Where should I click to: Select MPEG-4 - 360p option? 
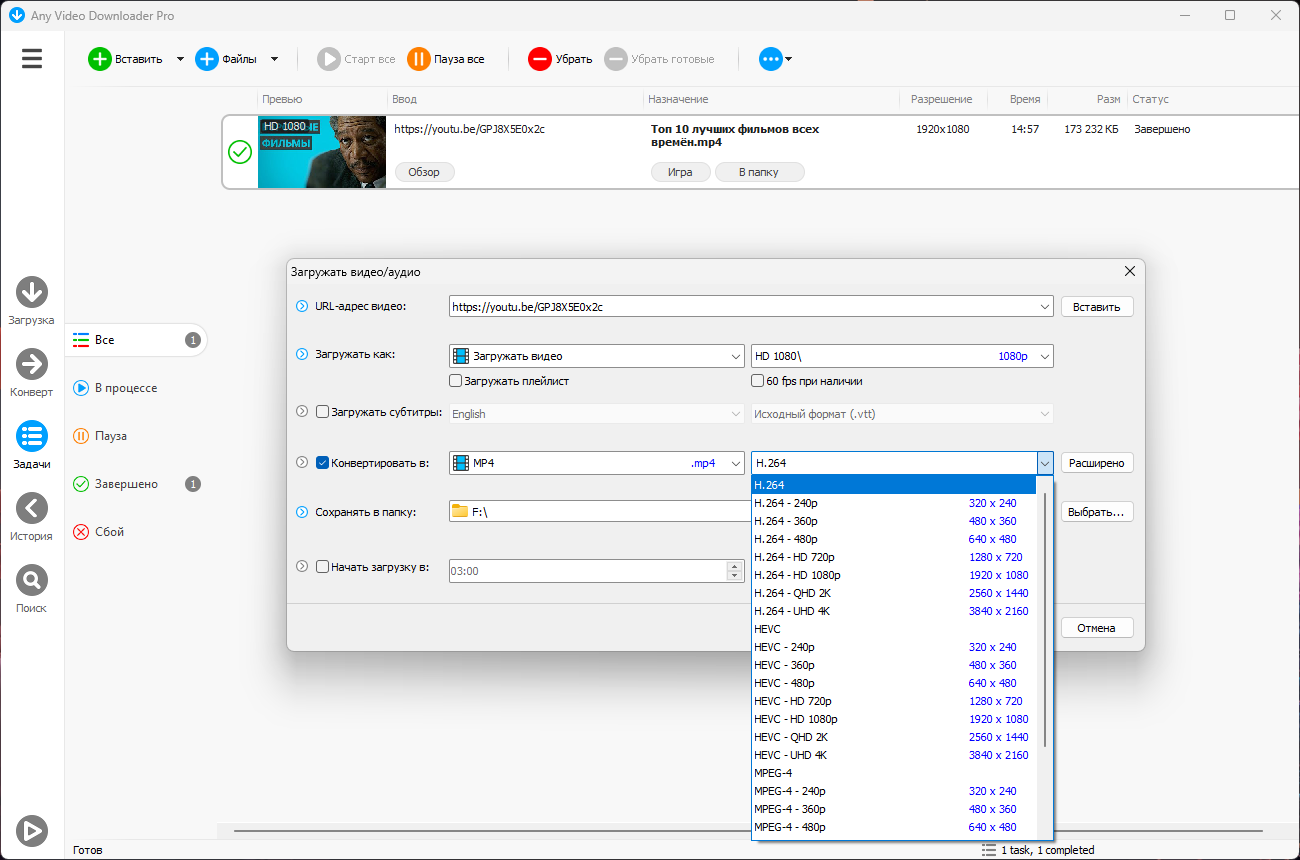[x=893, y=809]
